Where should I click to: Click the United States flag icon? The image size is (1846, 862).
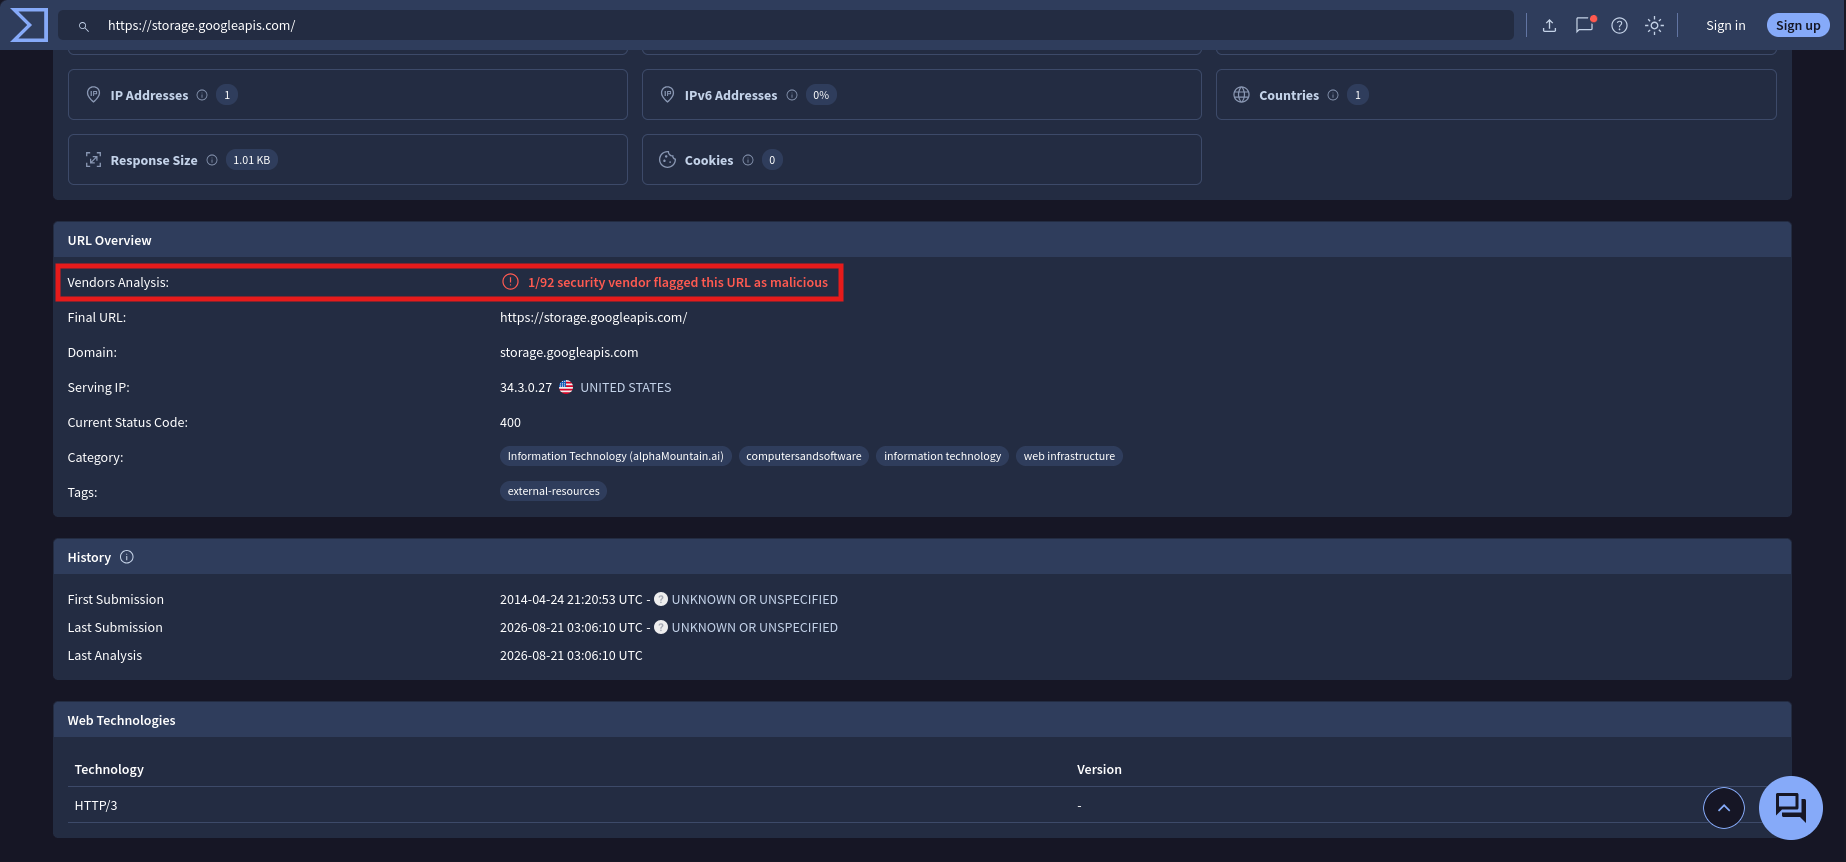point(566,387)
